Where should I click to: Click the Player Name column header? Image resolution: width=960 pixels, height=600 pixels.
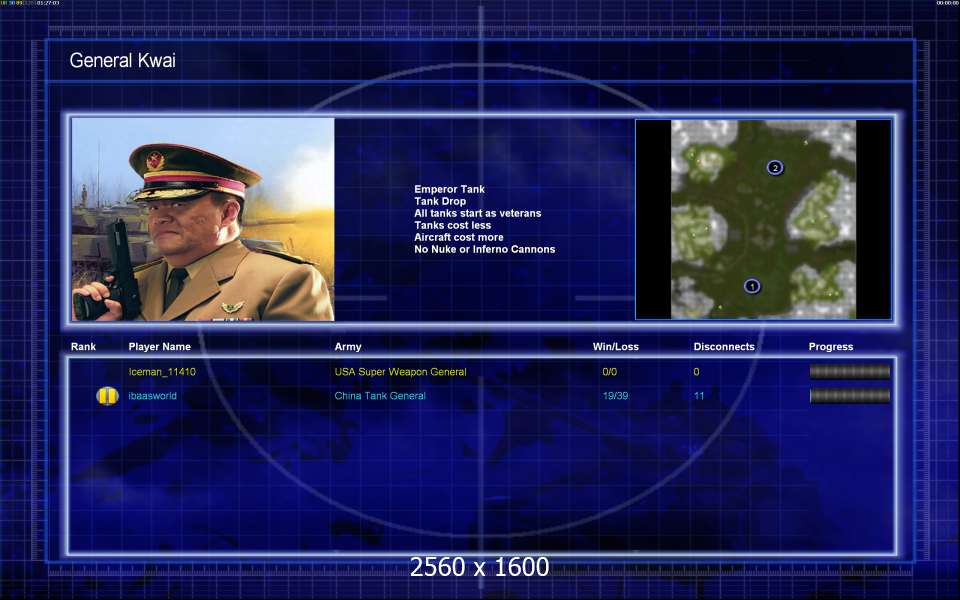coord(160,347)
